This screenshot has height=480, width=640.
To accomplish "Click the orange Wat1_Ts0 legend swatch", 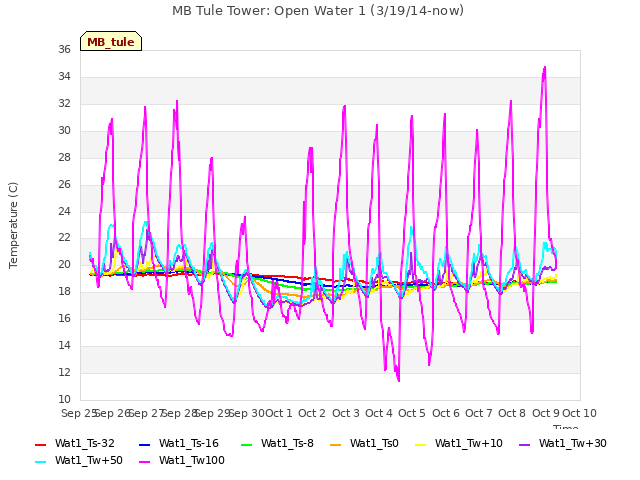I will click(x=336, y=444).
